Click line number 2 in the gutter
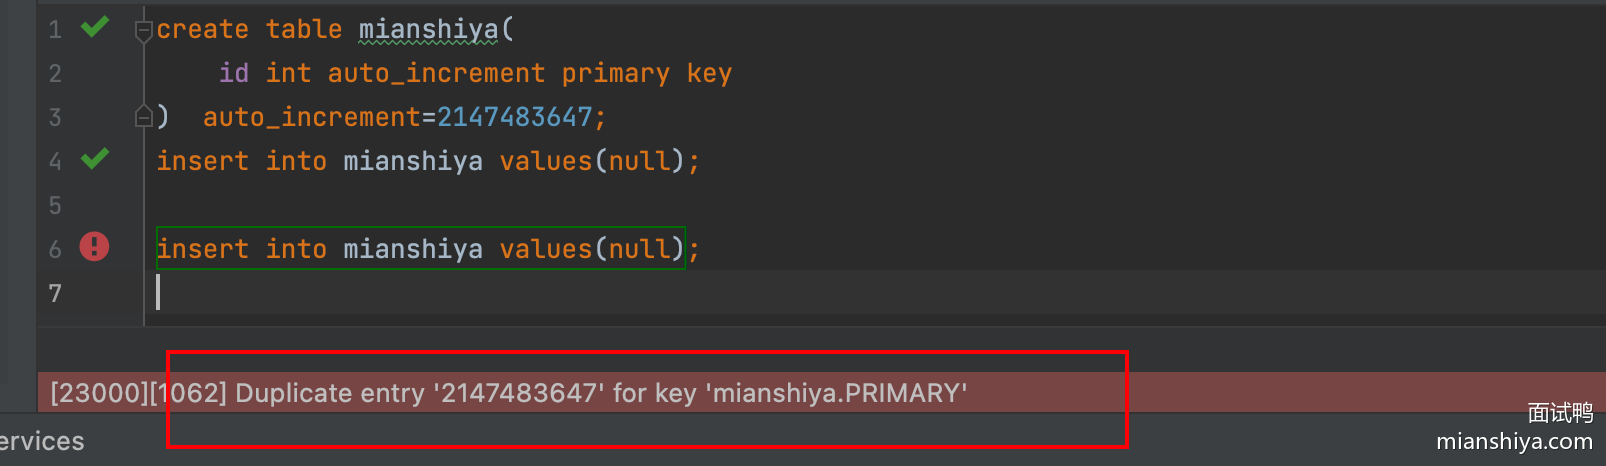The image size is (1606, 466). (x=55, y=73)
